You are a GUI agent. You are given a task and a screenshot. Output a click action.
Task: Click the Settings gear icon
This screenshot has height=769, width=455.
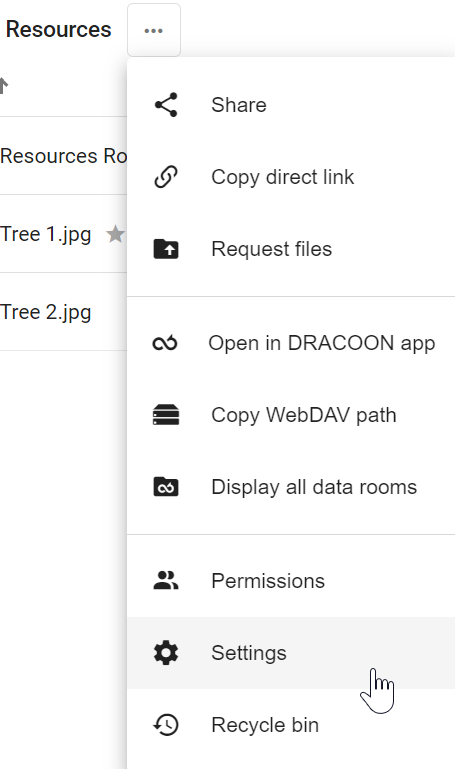(x=166, y=653)
